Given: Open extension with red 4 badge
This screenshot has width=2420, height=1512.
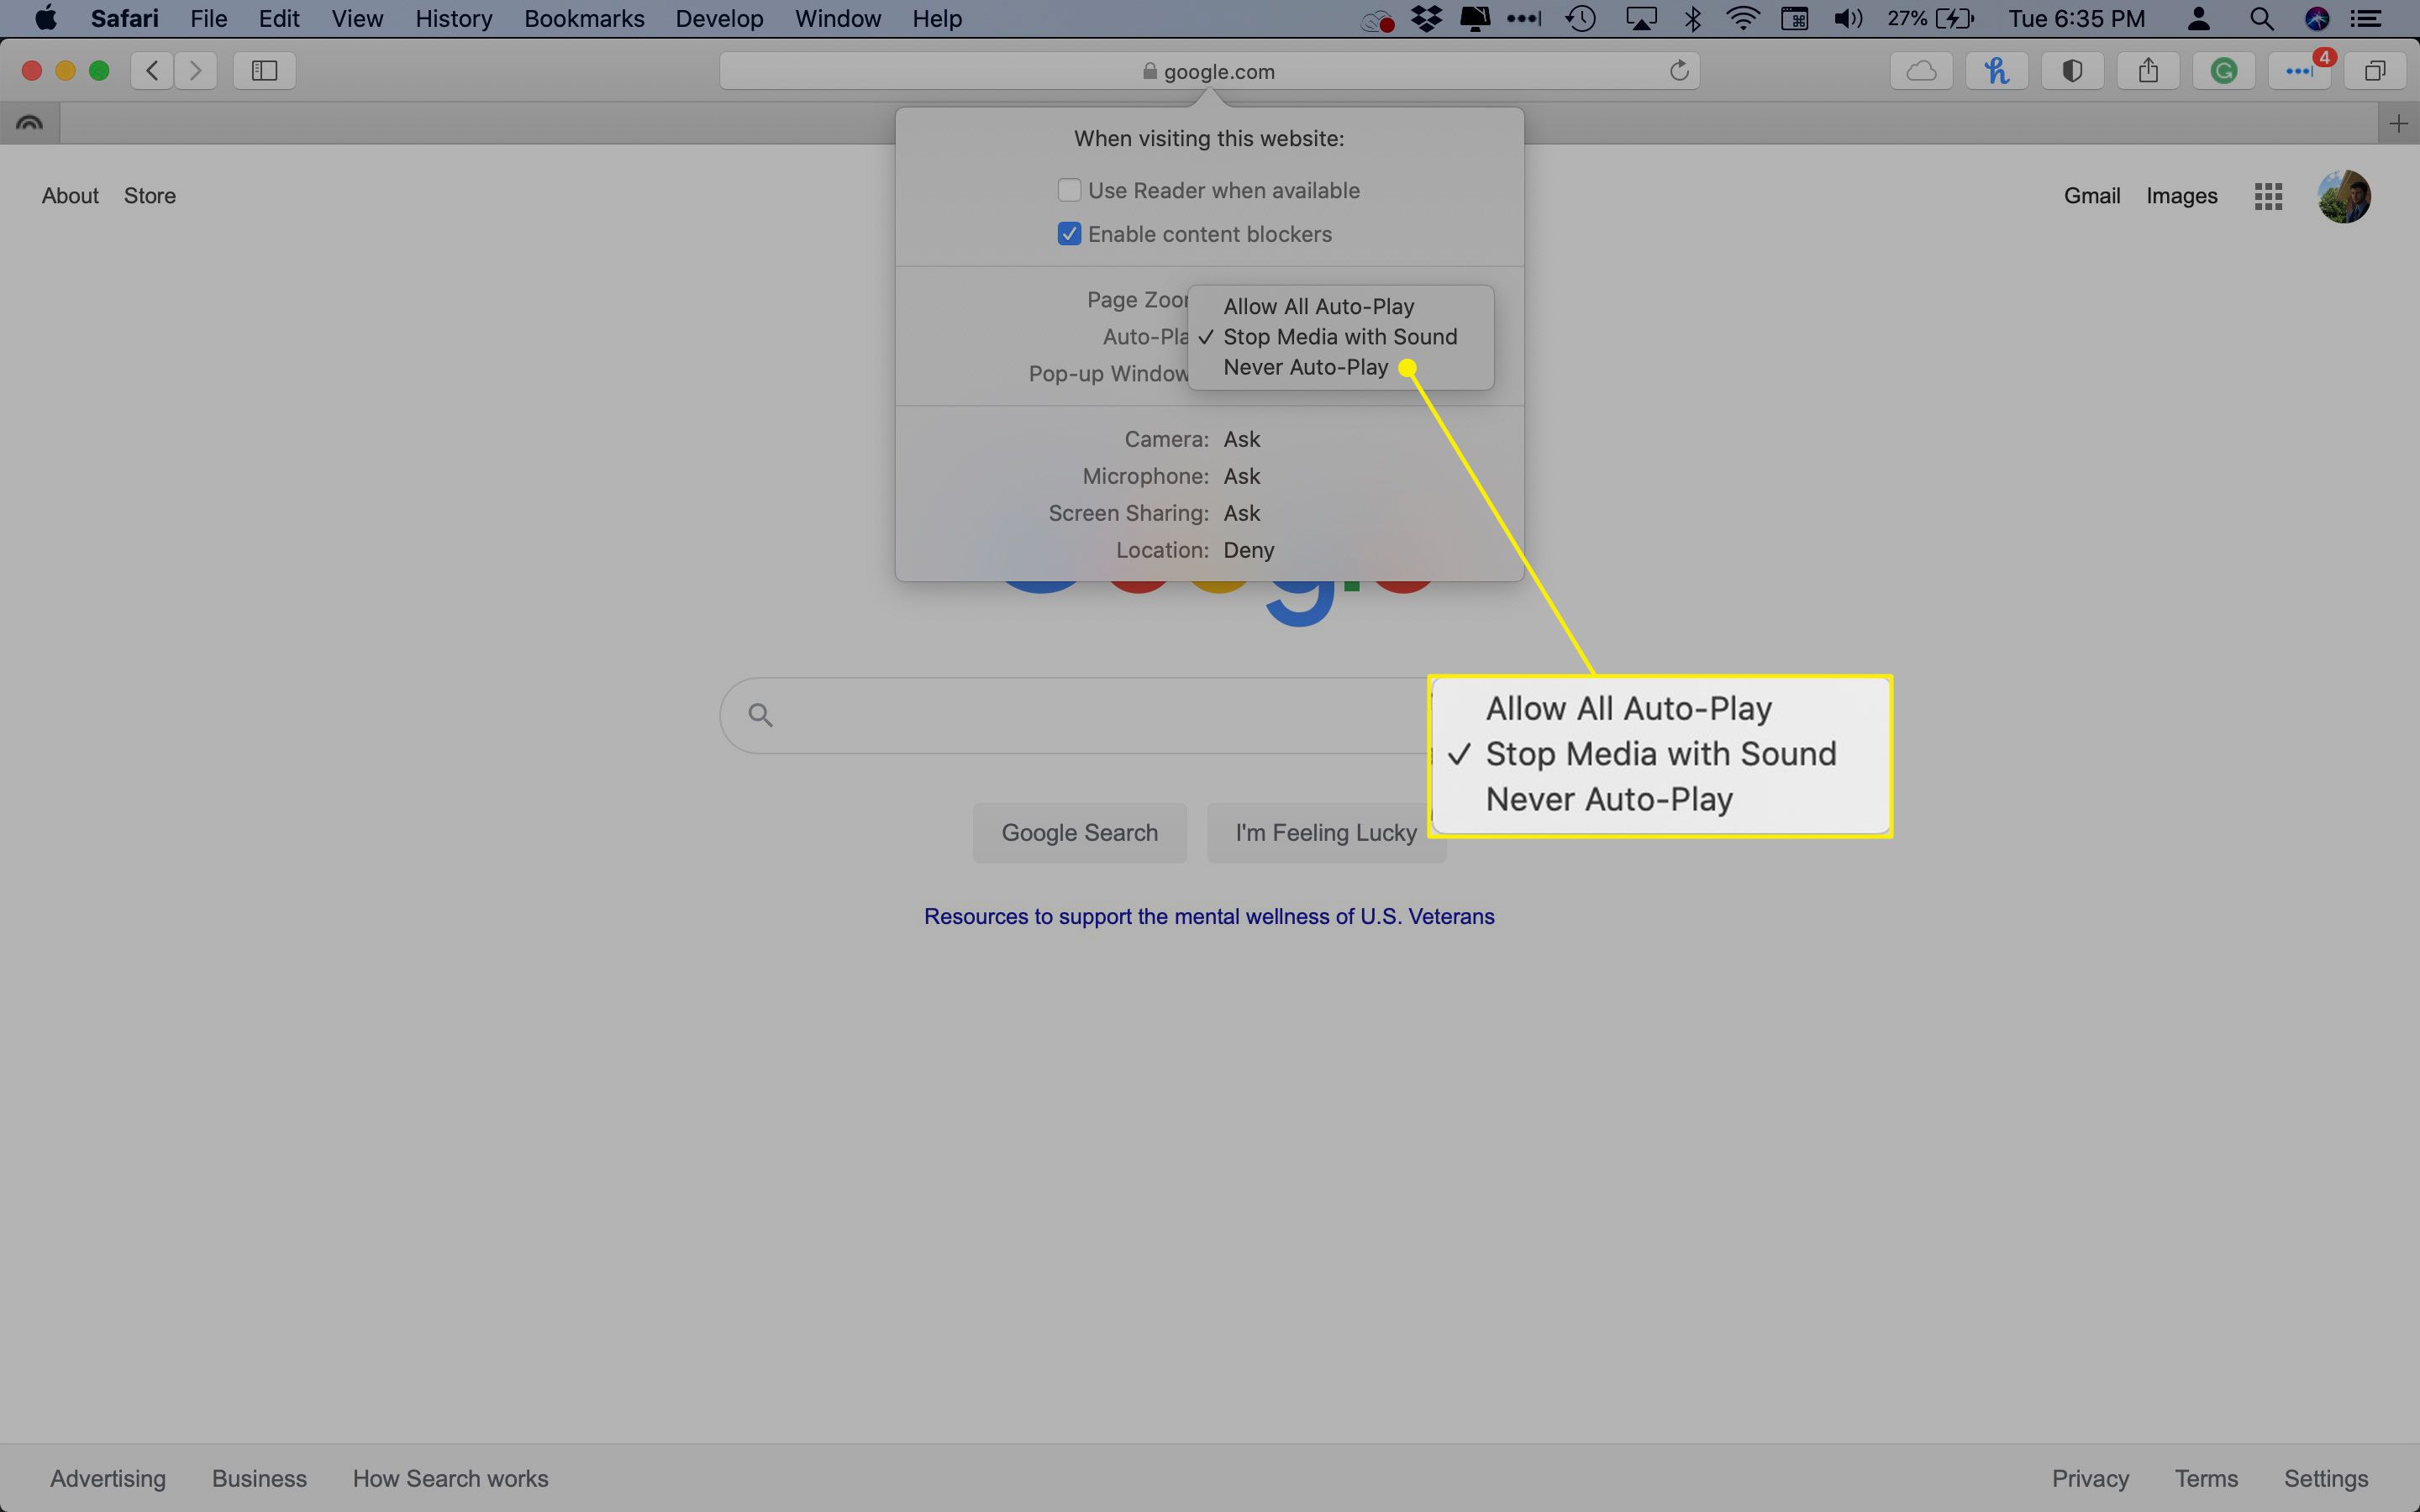Looking at the screenshot, I should pos(2299,70).
